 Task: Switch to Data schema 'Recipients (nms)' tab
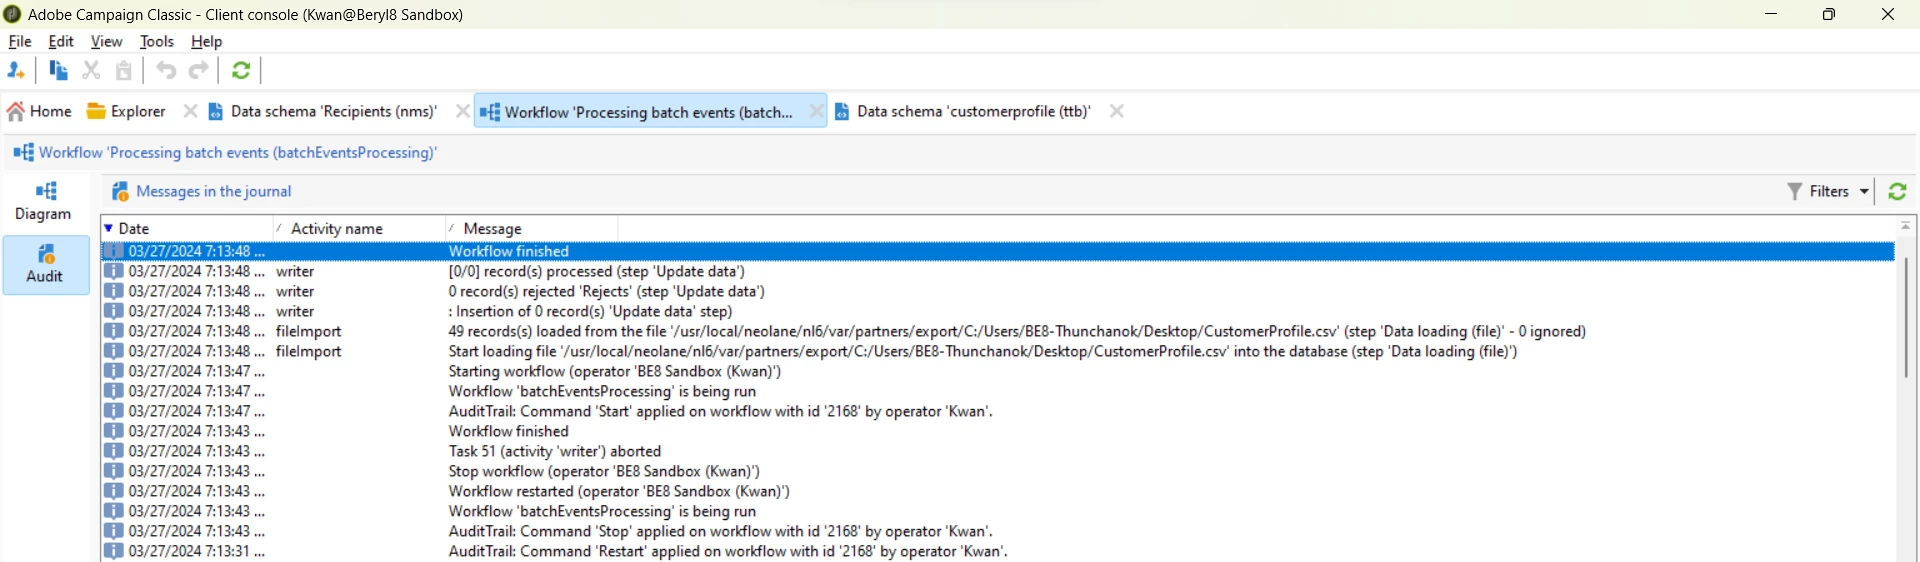tap(324, 112)
